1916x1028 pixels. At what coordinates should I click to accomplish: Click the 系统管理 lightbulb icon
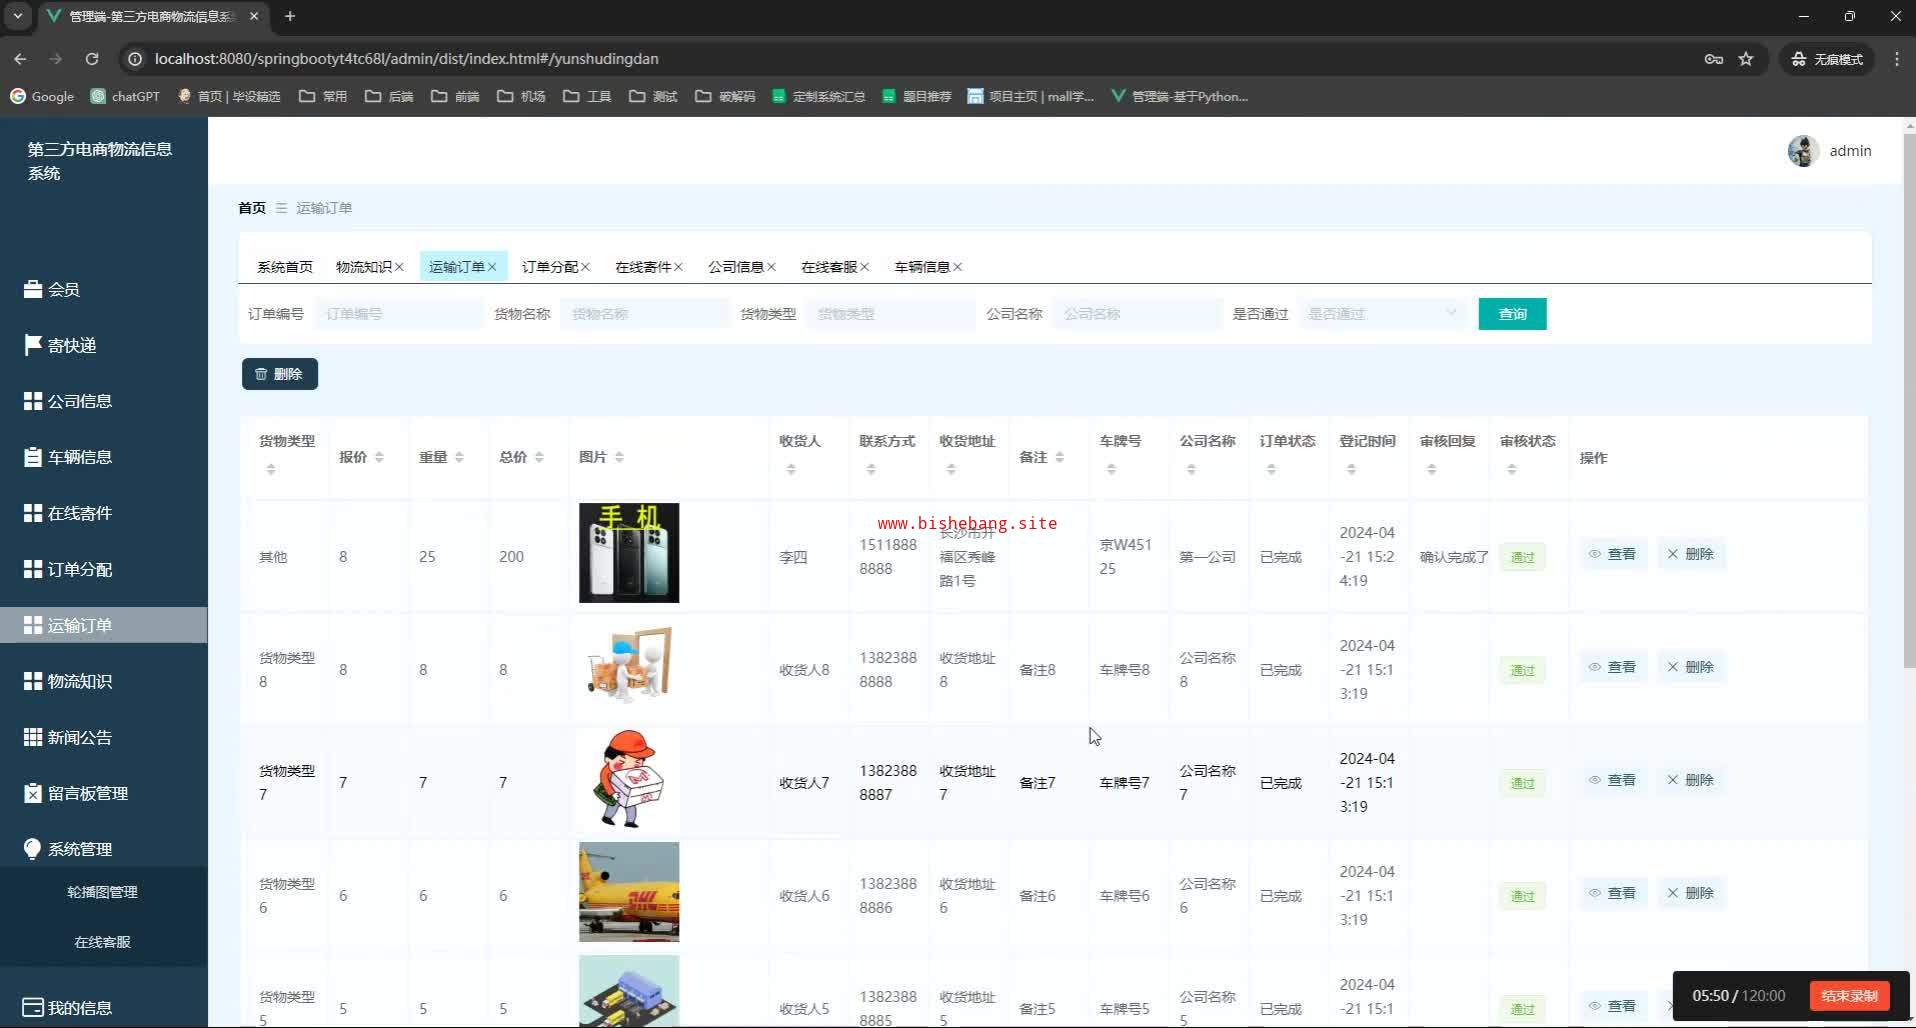pos(33,849)
